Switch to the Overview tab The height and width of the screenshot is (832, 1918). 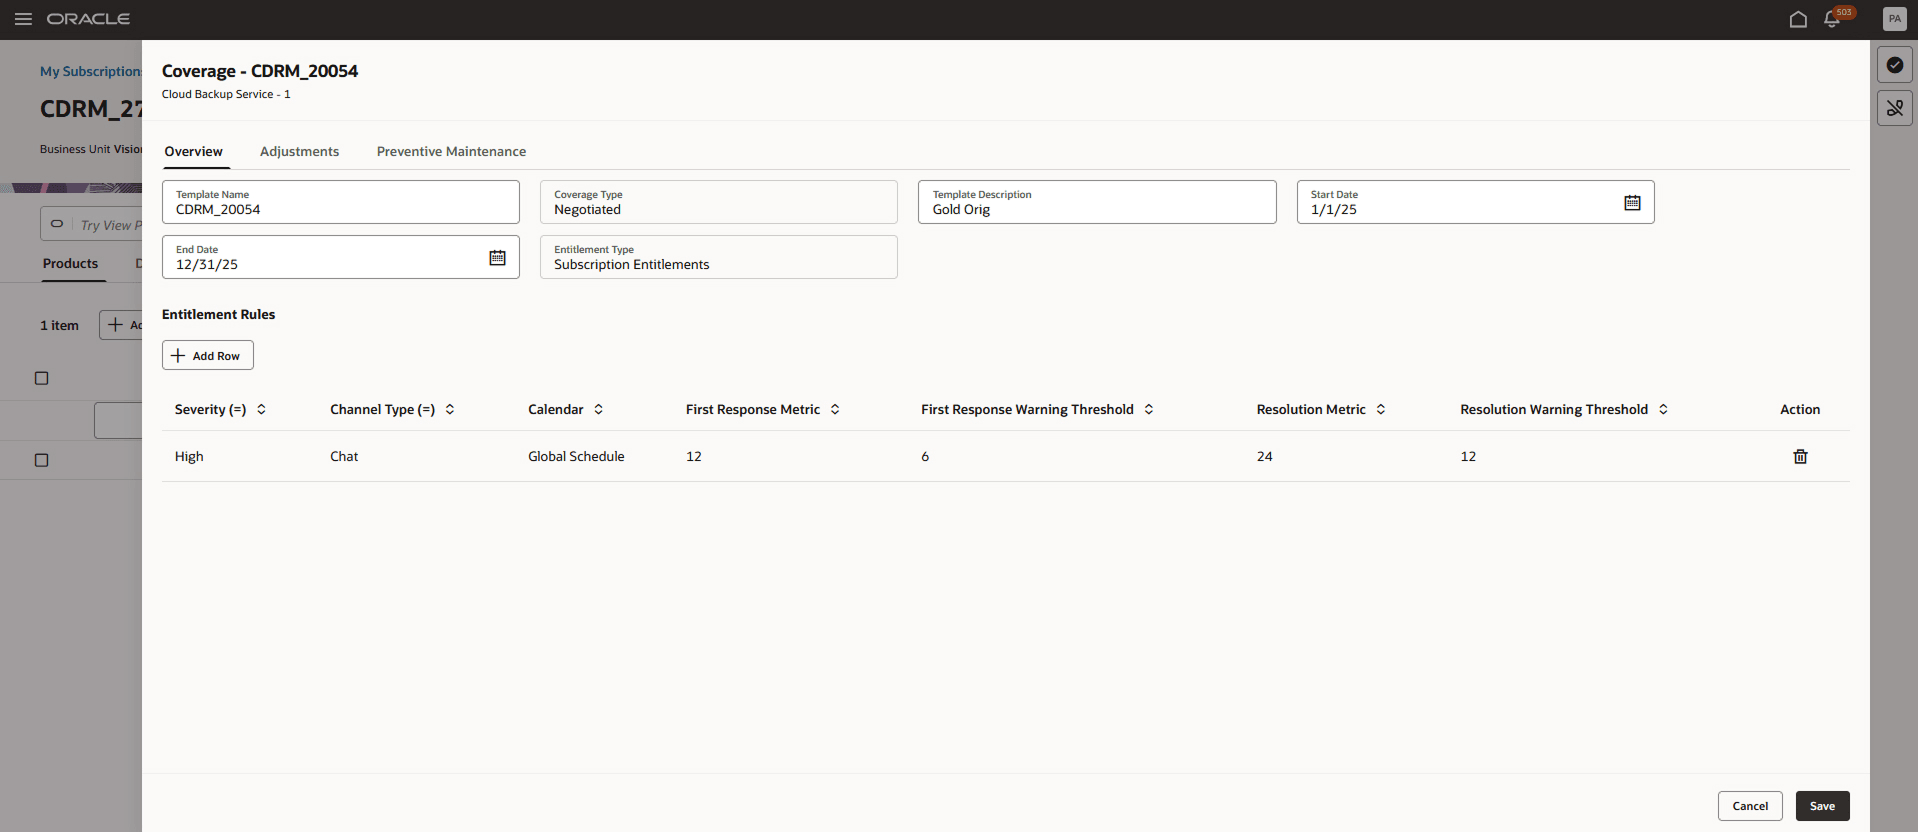coord(194,151)
